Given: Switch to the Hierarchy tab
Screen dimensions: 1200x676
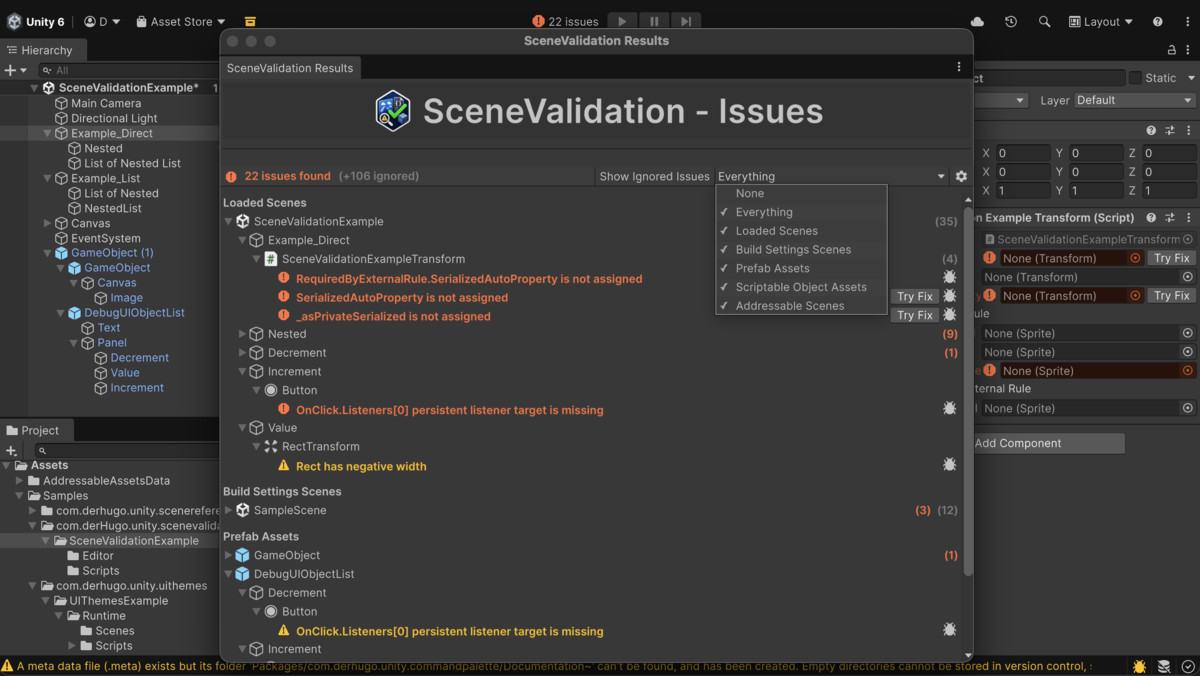Looking at the screenshot, I should [x=41, y=50].
